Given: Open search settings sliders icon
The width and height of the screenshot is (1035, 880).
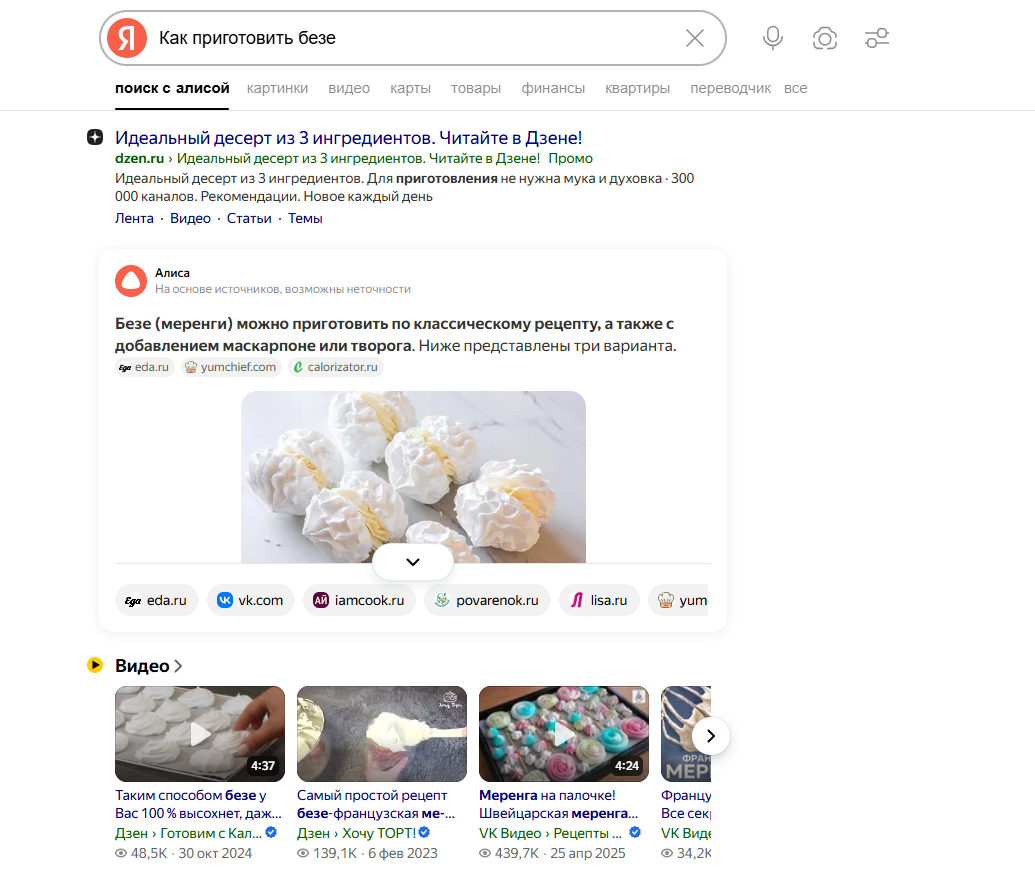Looking at the screenshot, I should 877,38.
